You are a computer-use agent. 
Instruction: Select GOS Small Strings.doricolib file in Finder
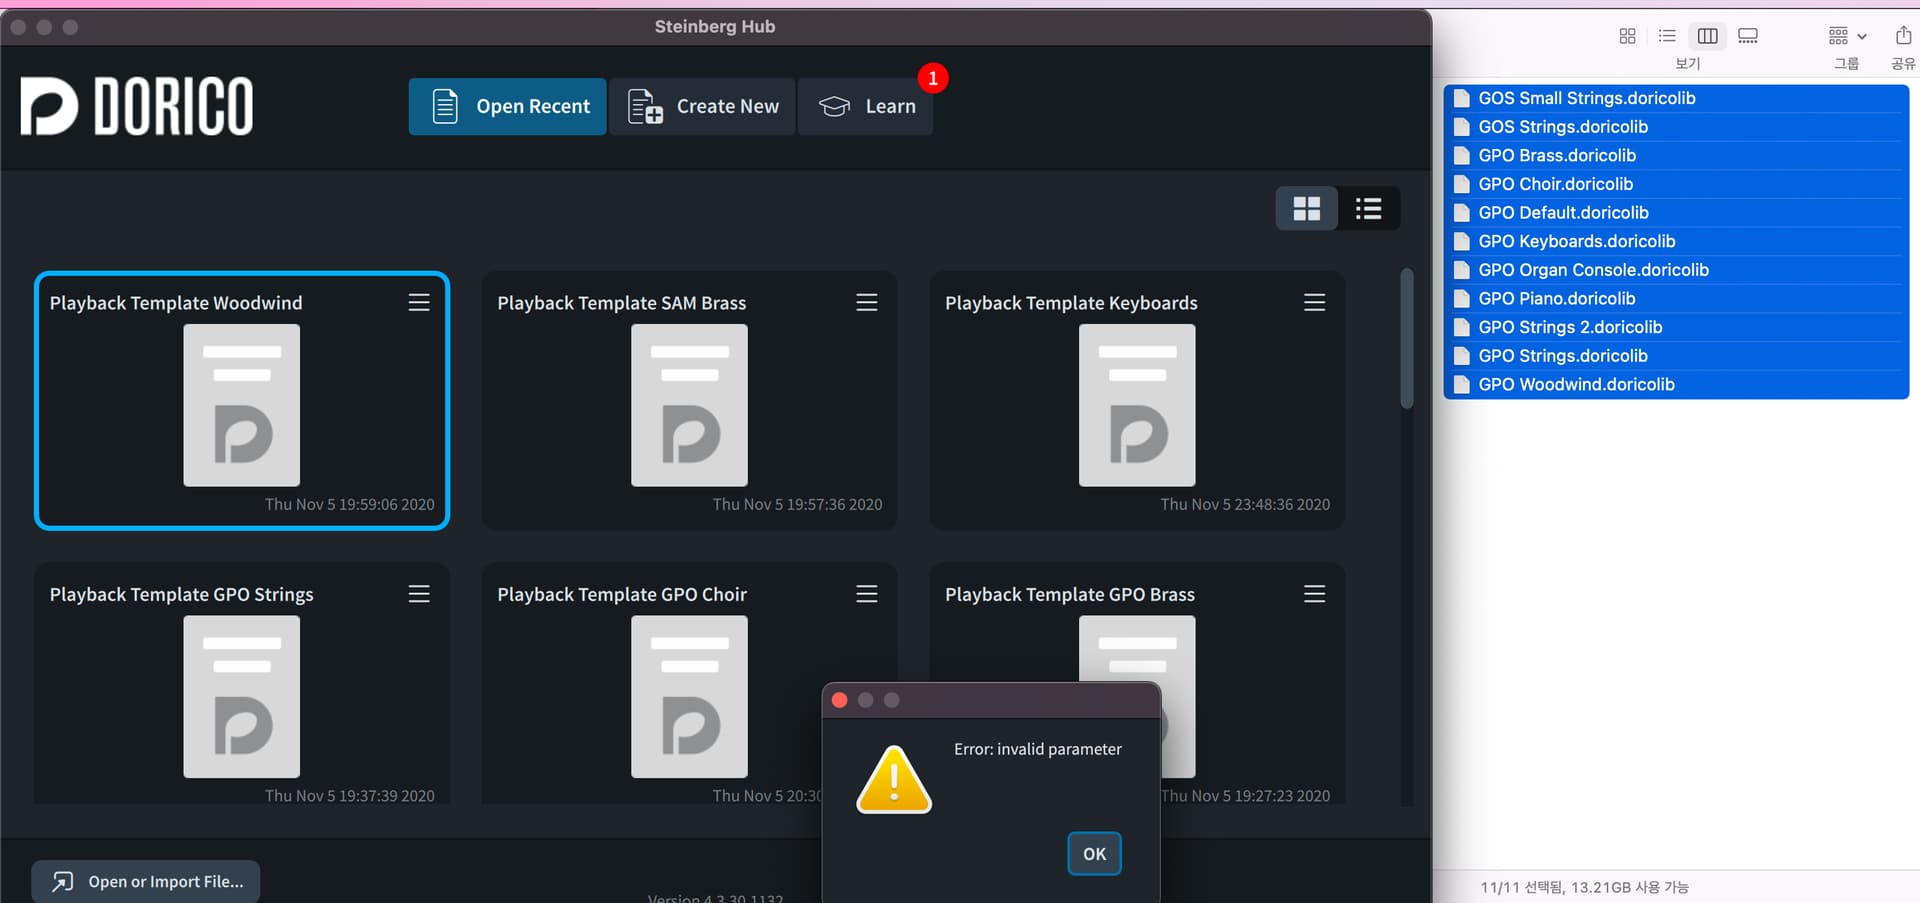[x=1676, y=98]
